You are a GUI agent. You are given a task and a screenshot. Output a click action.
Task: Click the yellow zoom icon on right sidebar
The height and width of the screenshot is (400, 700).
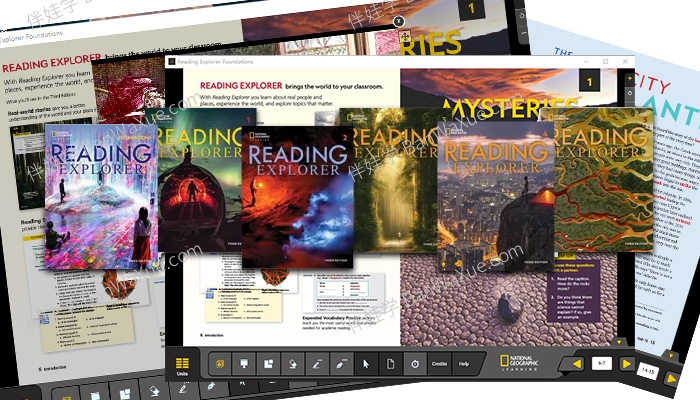click(x=630, y=79)
